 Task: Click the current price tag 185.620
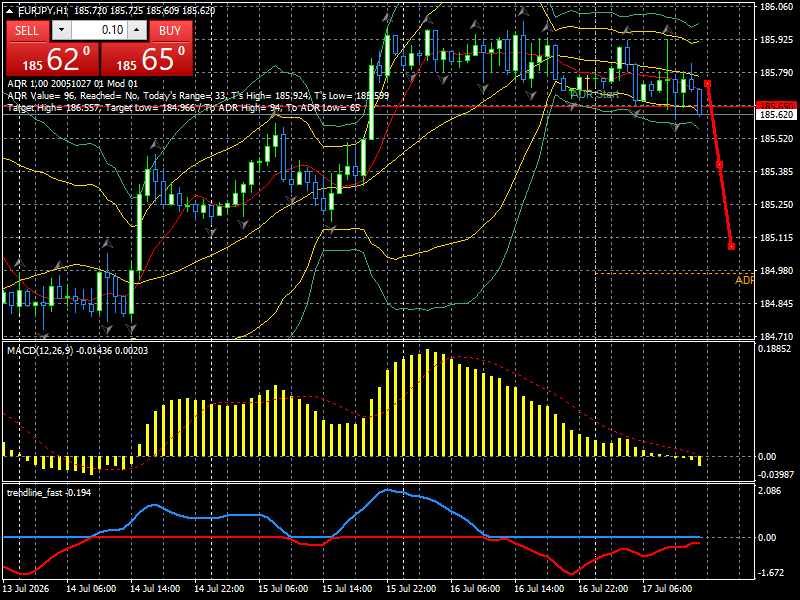tap(776, 115)
